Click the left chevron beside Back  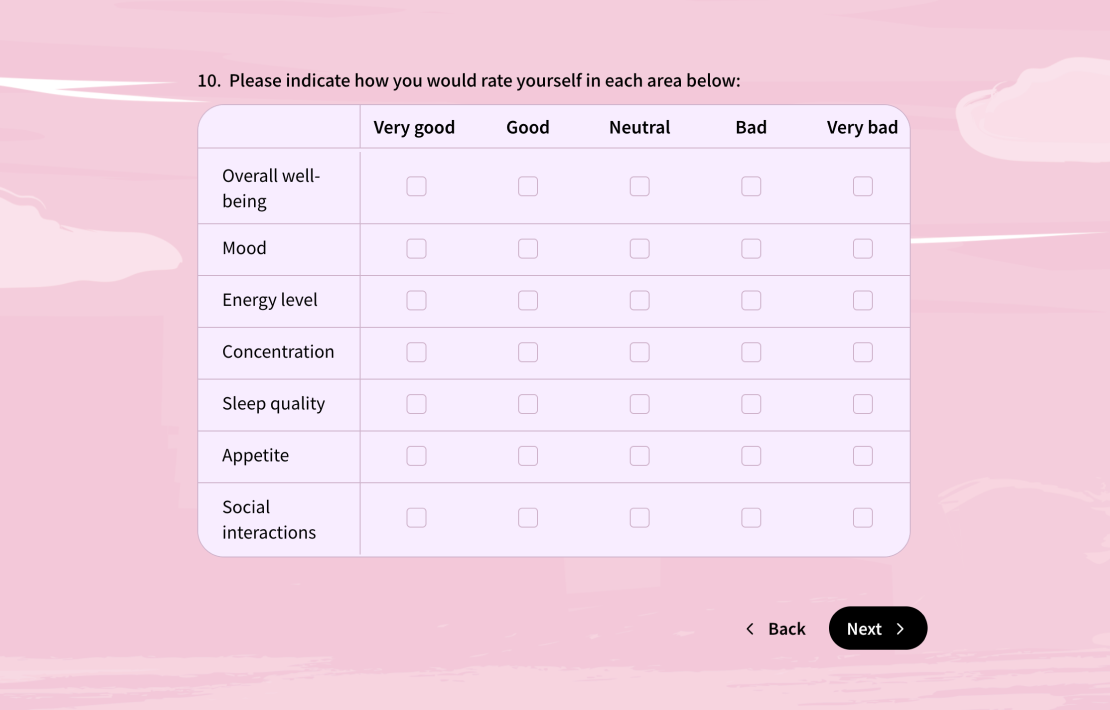[749, 628]
